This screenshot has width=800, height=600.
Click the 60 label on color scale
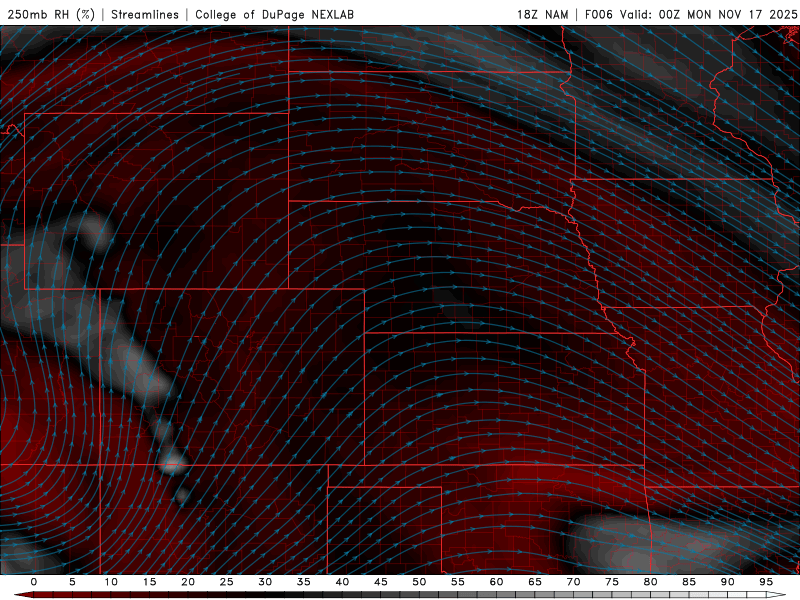coord(496,582)
